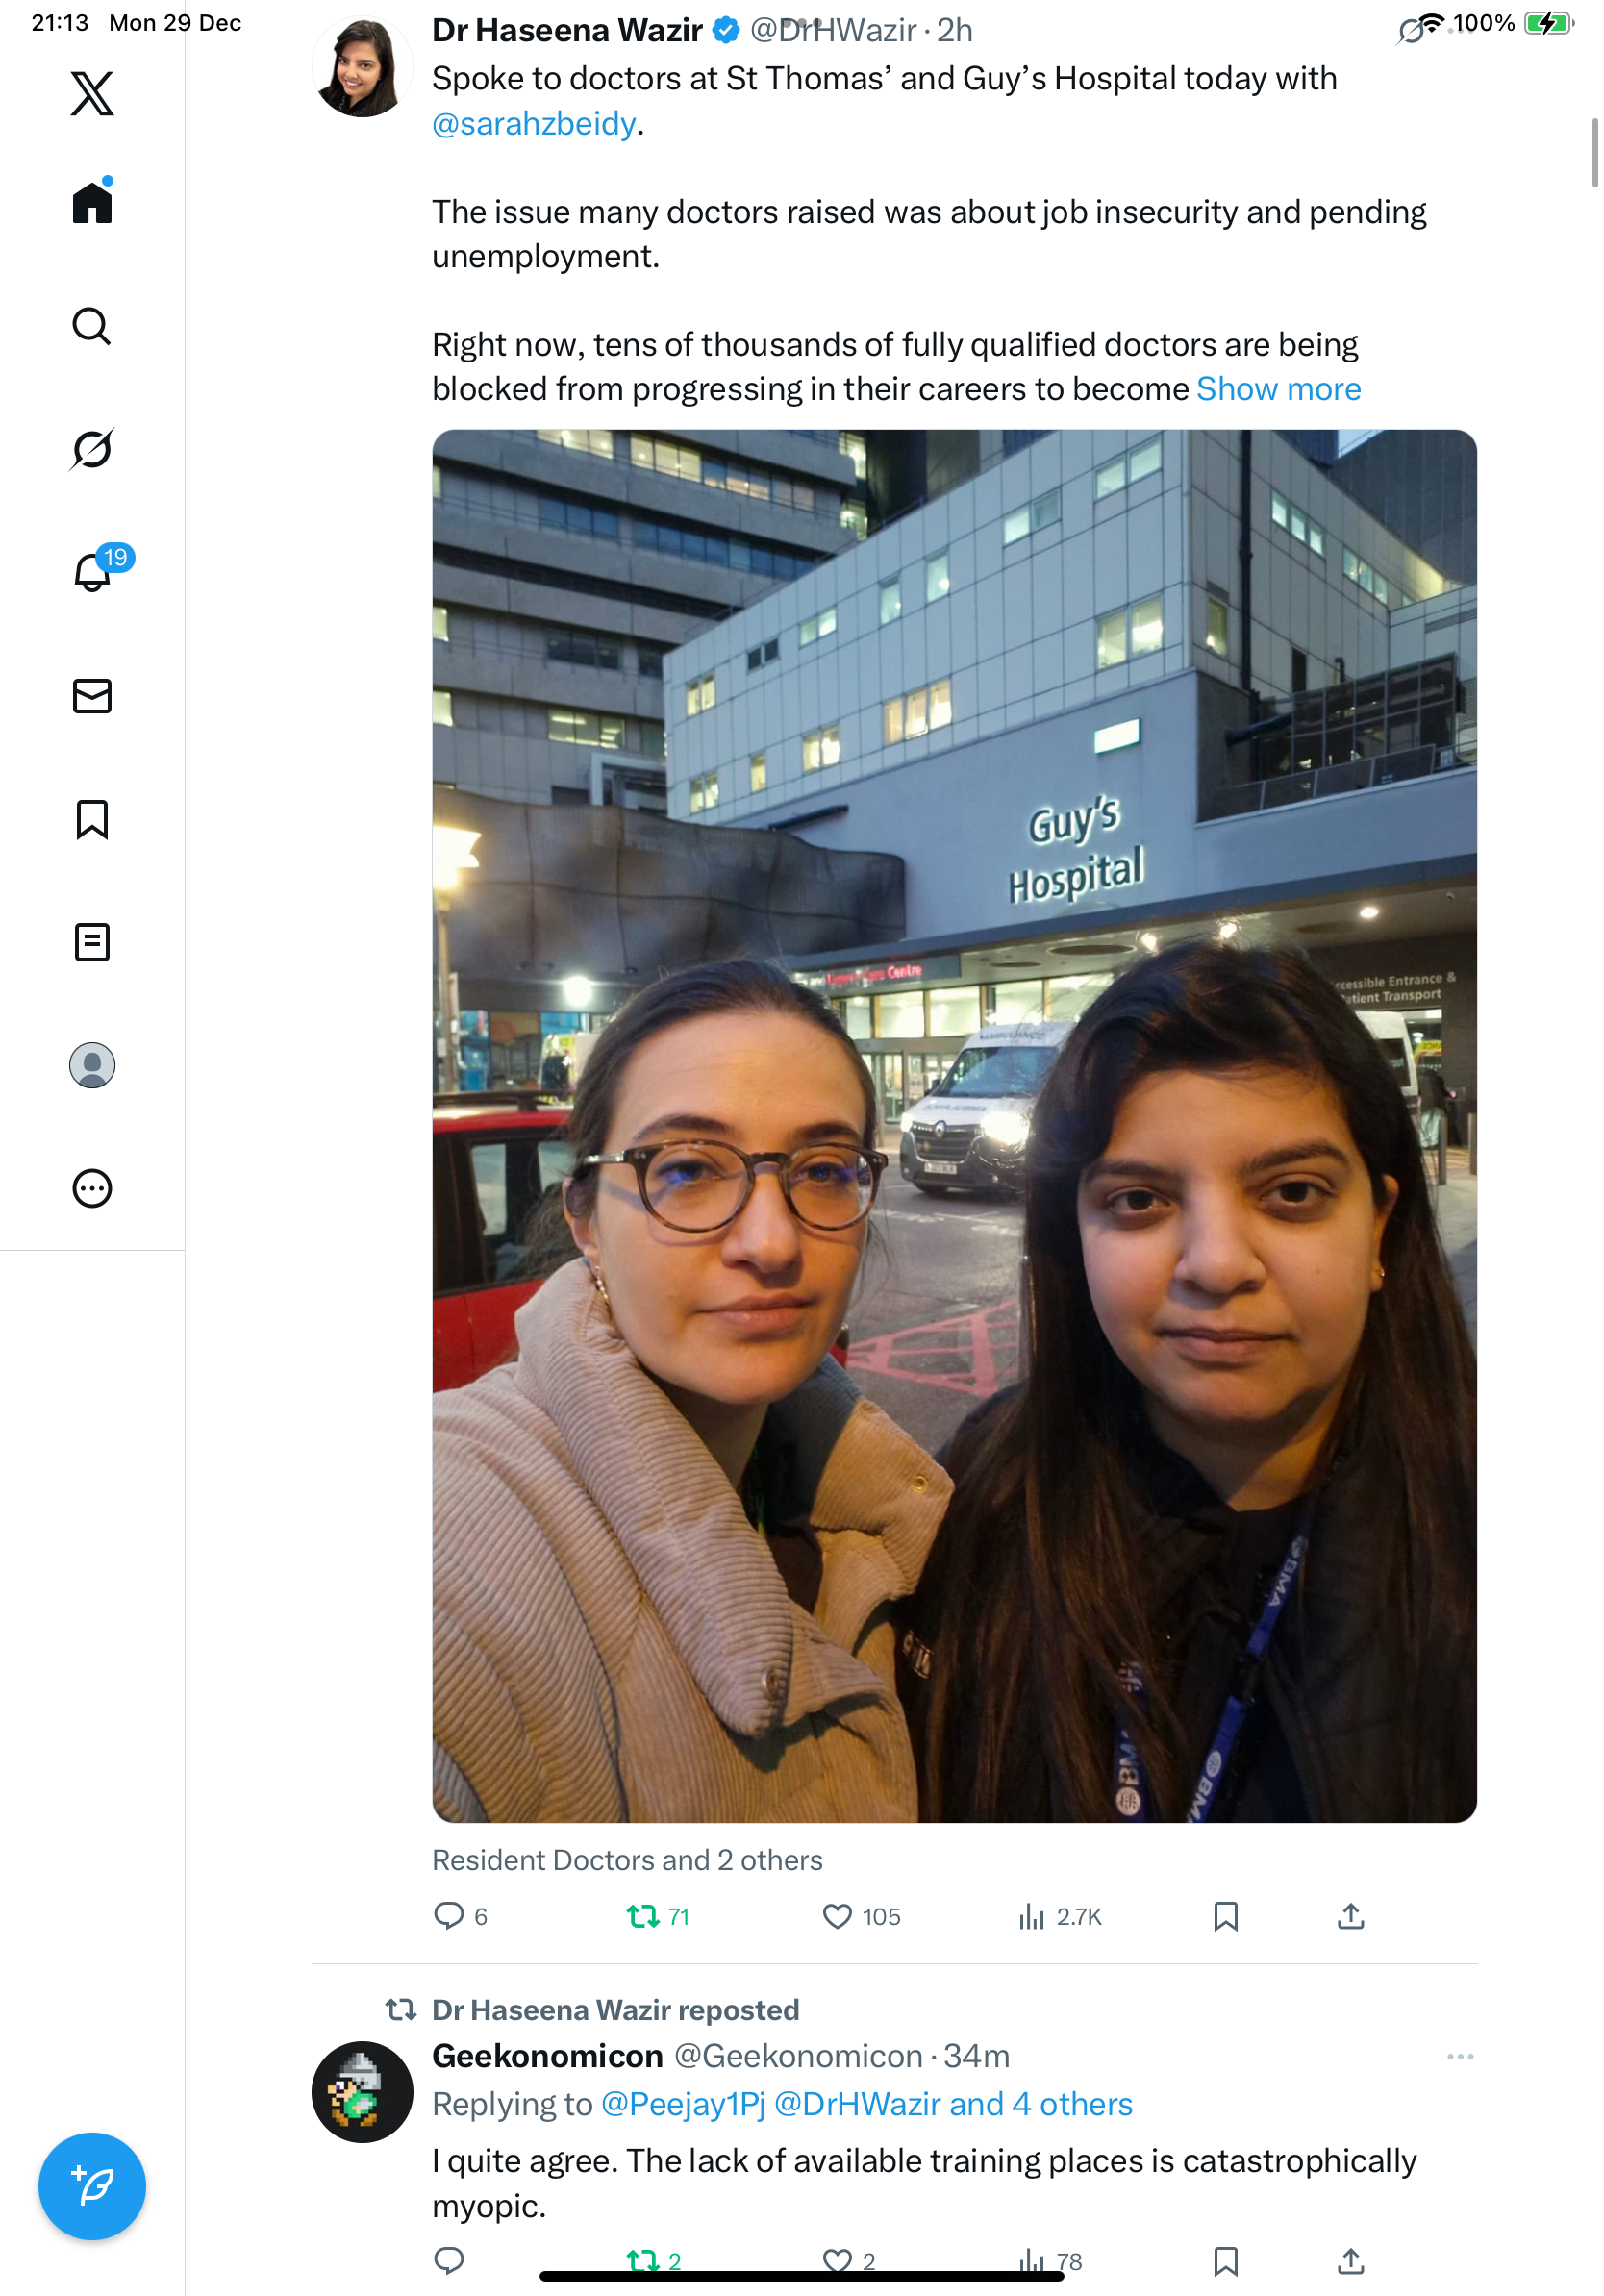The height and width of the screenshot is (2296, 1604).
Task: Open the @sarahzbeidy mention link
Action: pos(534,124)
